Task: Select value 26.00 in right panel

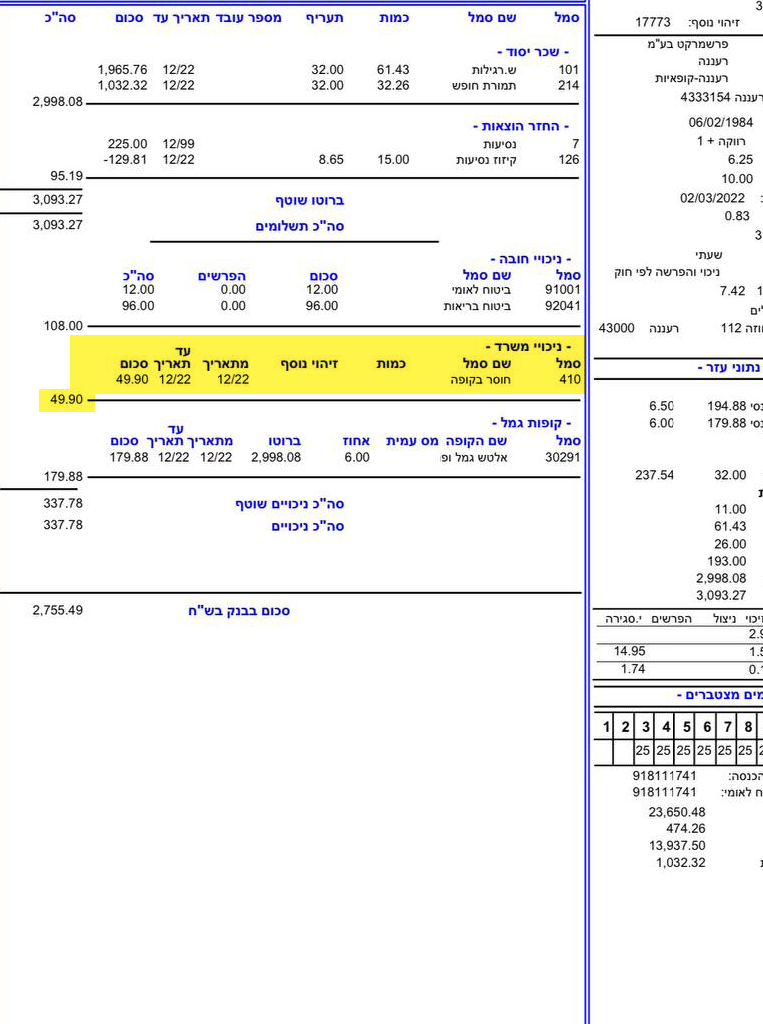Action: (x=730, y=544)
